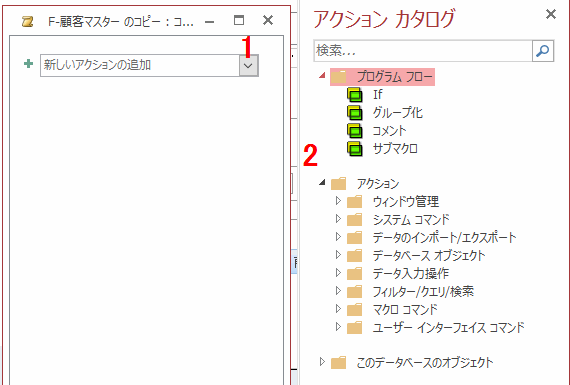Click データのインポート/エクスポート folder icon
The width and height of the screenshot is (570, 385).
(x=354, y=237)
